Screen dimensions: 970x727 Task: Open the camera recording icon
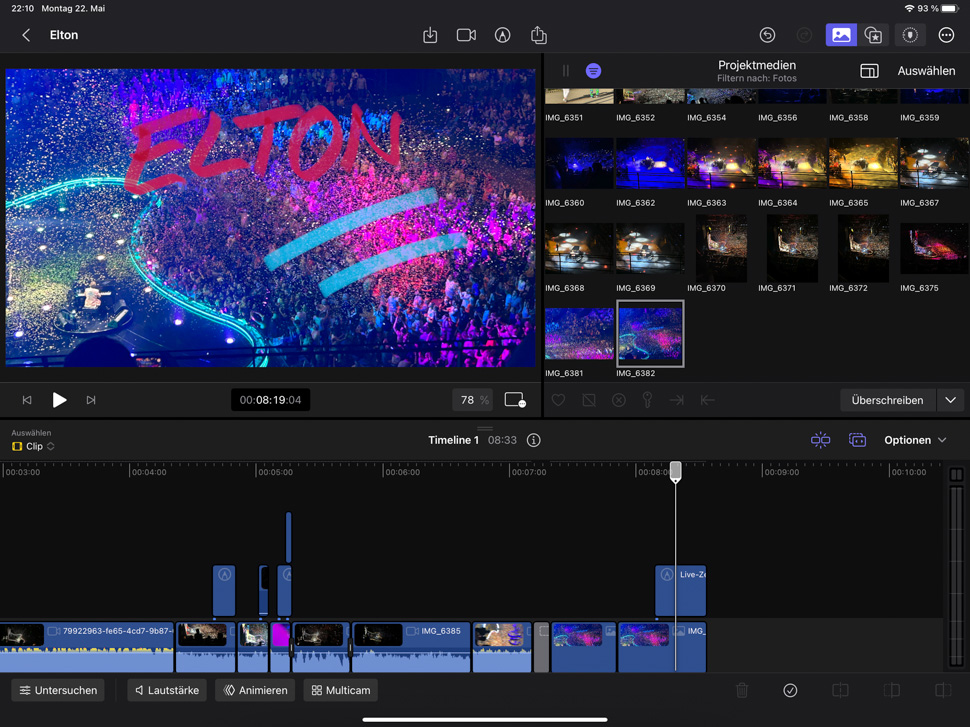[466, 35]
